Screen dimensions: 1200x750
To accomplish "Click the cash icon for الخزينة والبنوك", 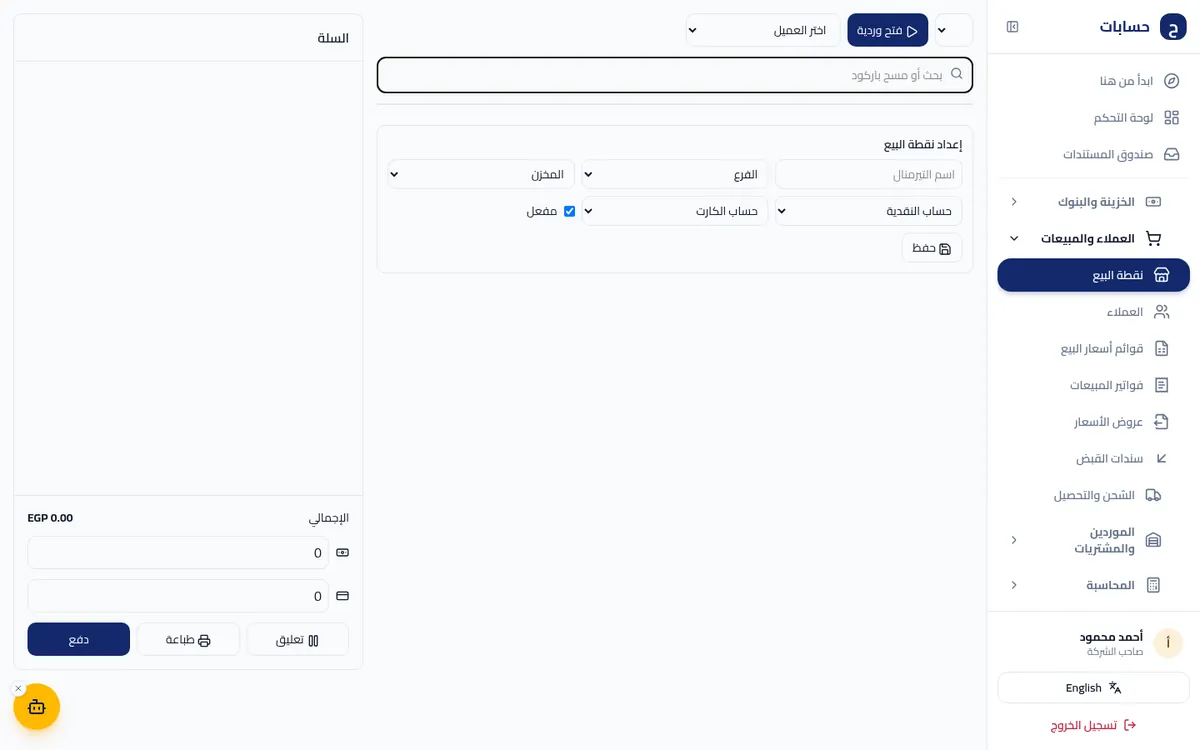I will click(1153, 202).
